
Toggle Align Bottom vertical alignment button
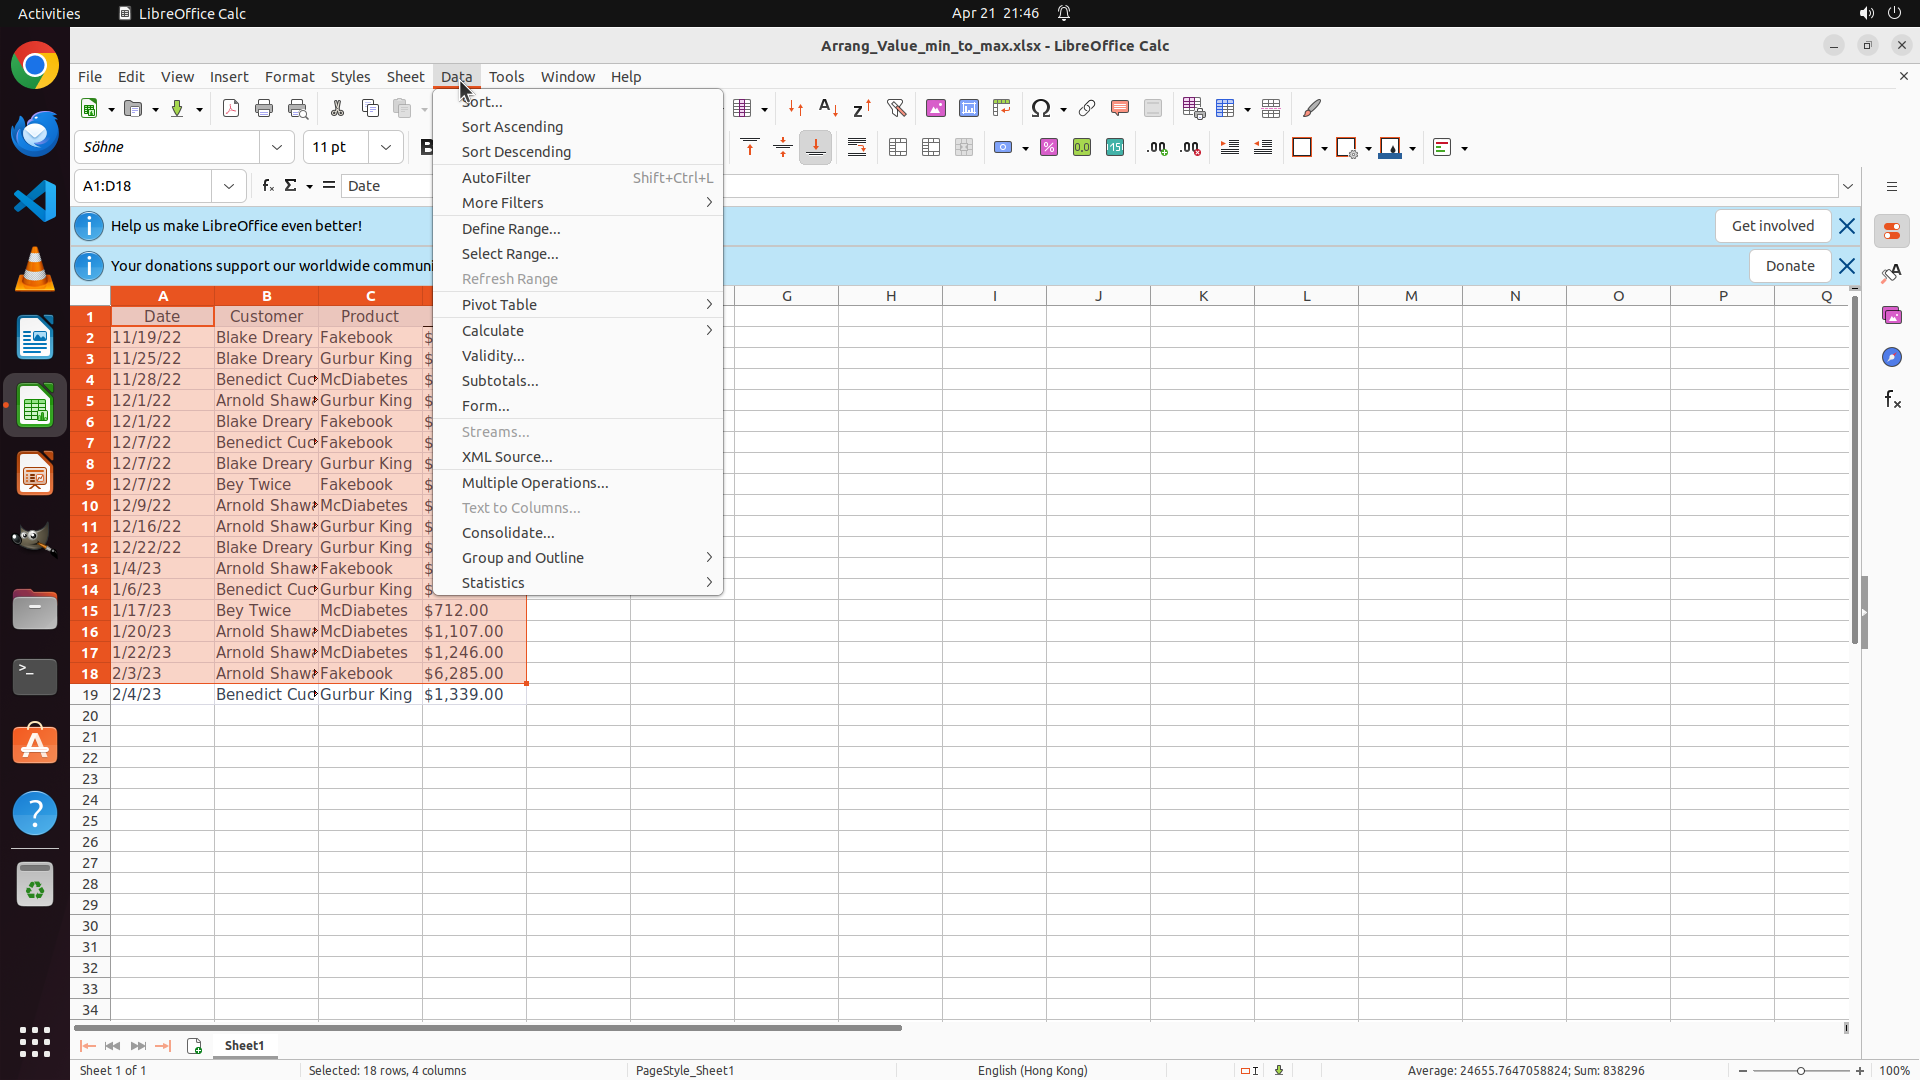pyautogui.click(x=816, y=148)
